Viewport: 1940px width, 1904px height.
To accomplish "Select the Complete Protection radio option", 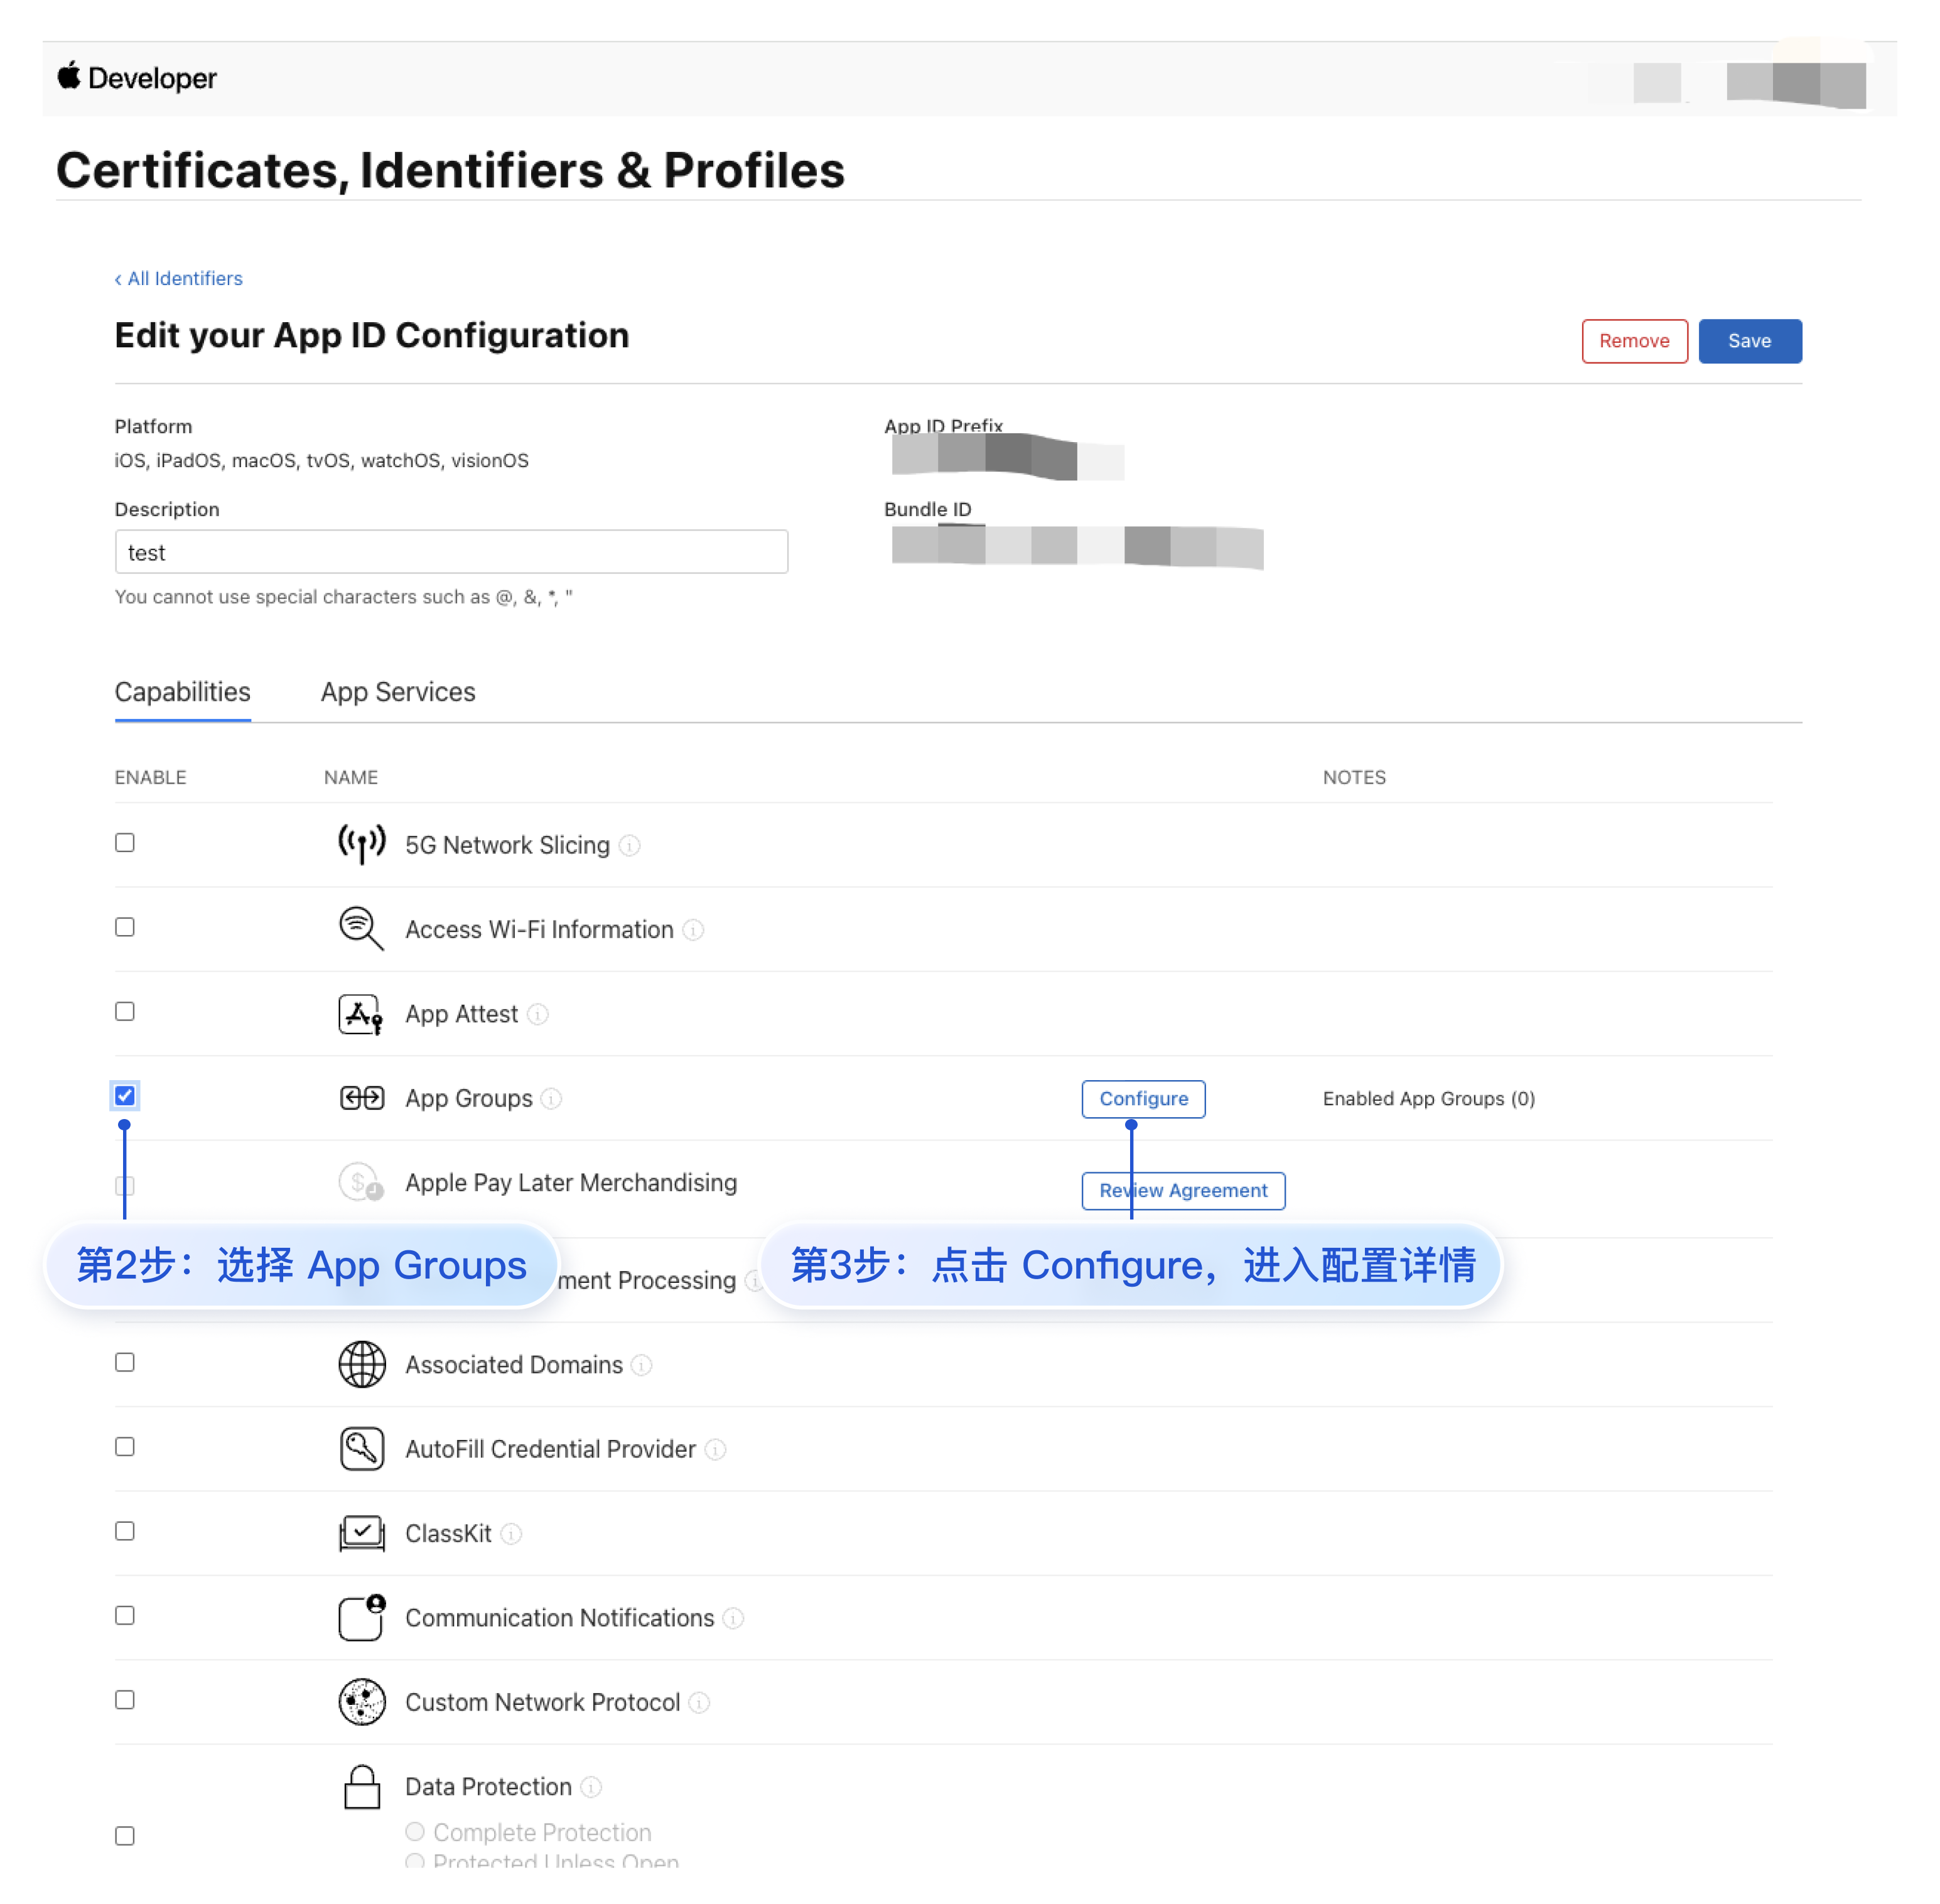I will [x=415, y=1831].
